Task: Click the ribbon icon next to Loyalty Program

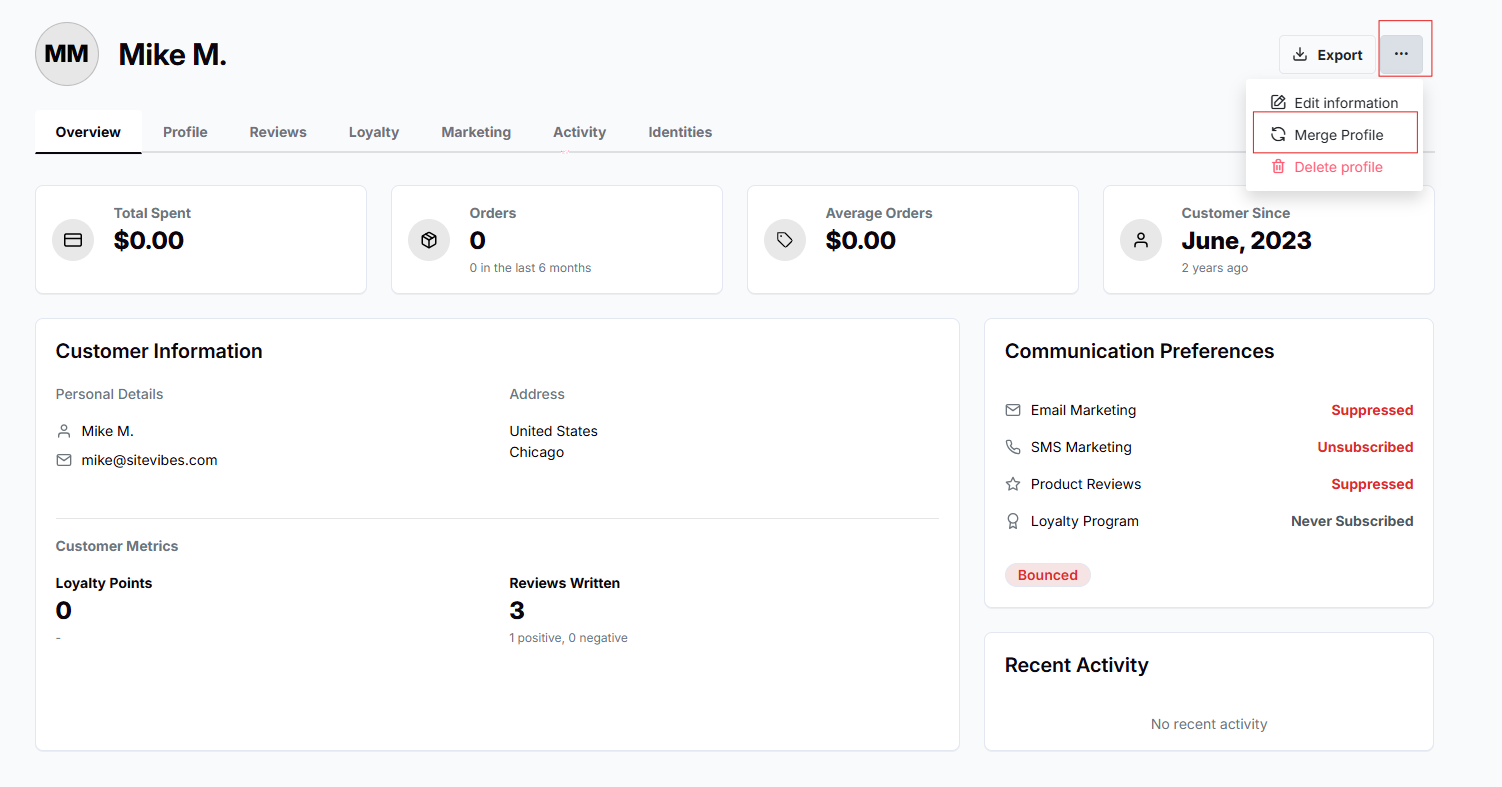Action: (1013, 521)
